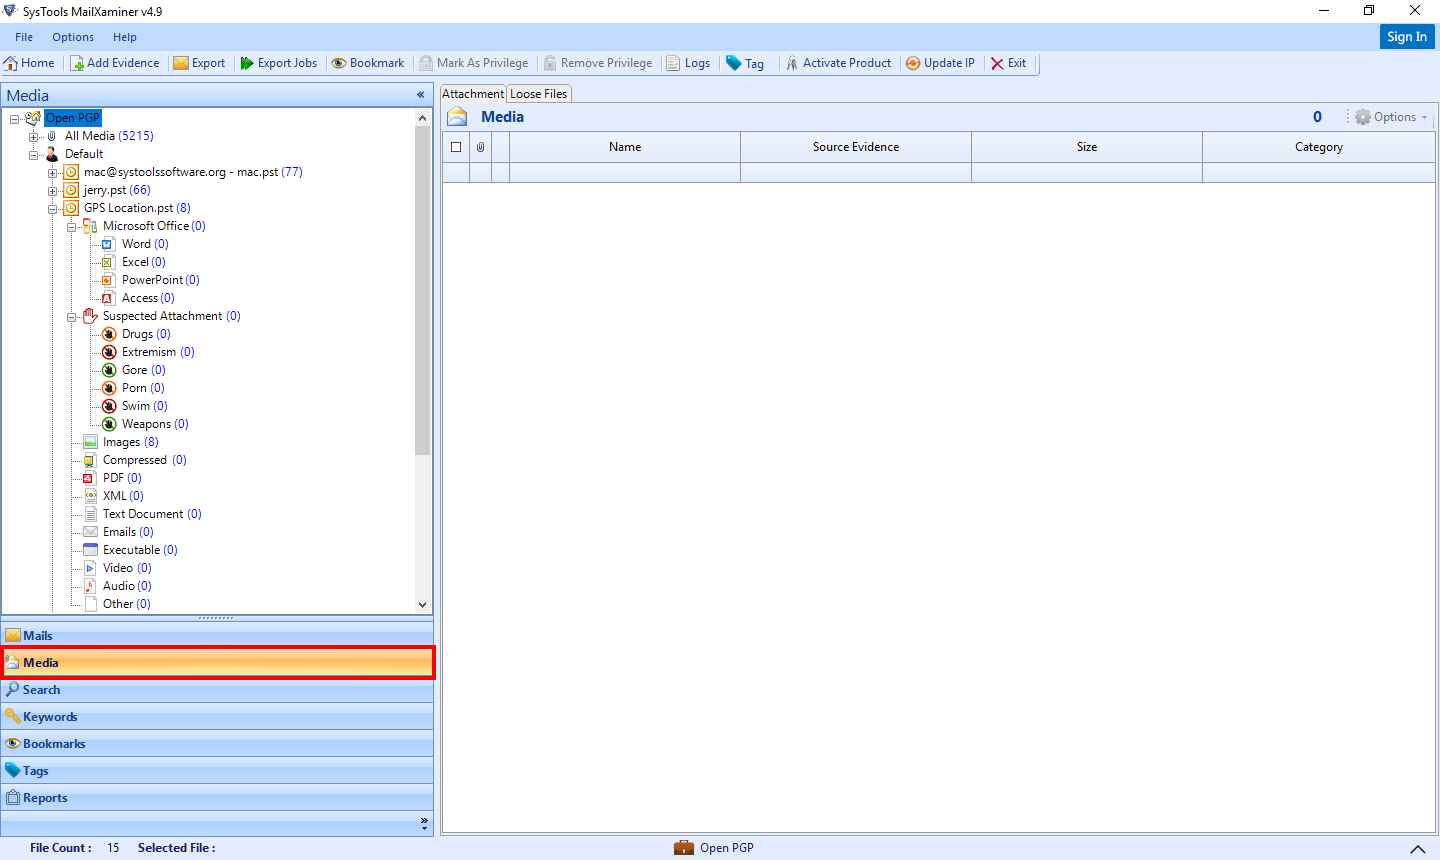This screenshot has height=860, width=1440.
Task: Expand the jerry.pst (66) node
Action: tap(53, 190)
